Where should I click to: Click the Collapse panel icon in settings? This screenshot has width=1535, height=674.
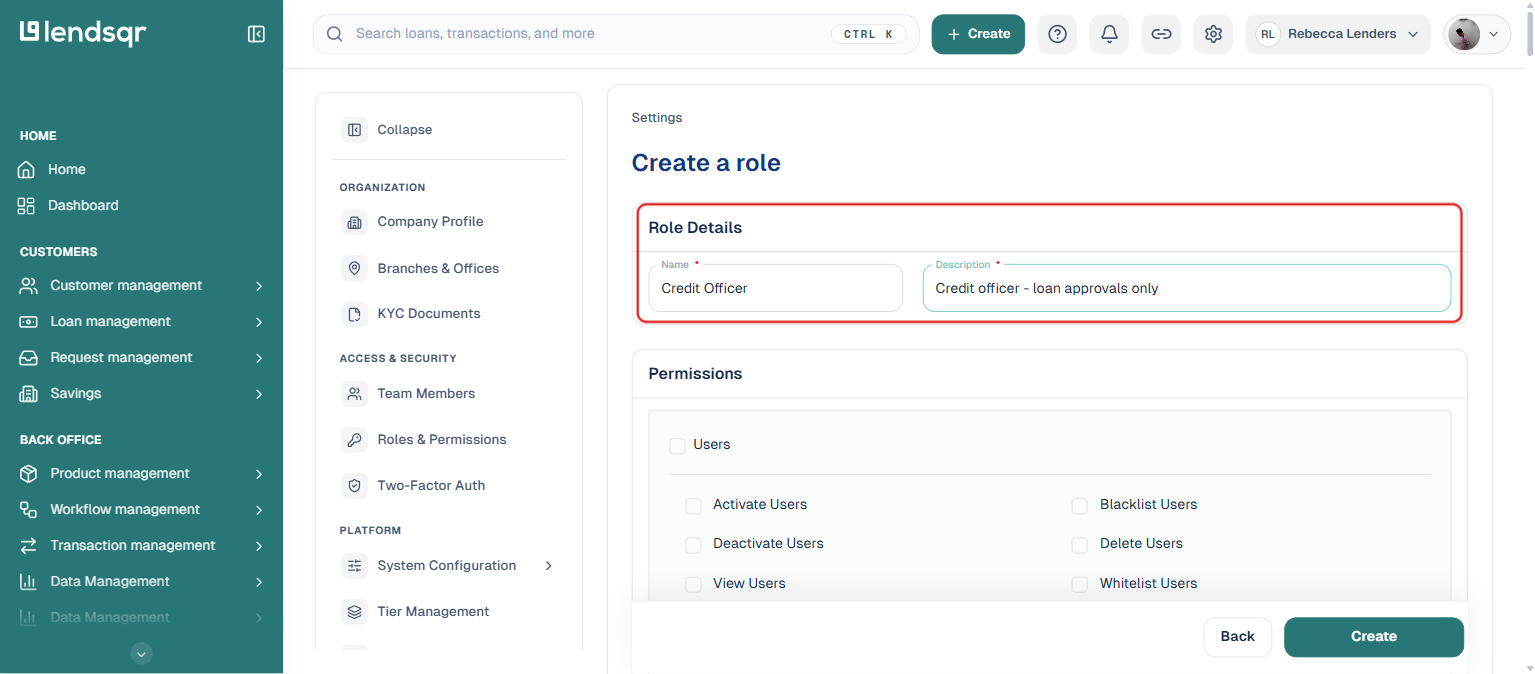(x=354, y=130)
